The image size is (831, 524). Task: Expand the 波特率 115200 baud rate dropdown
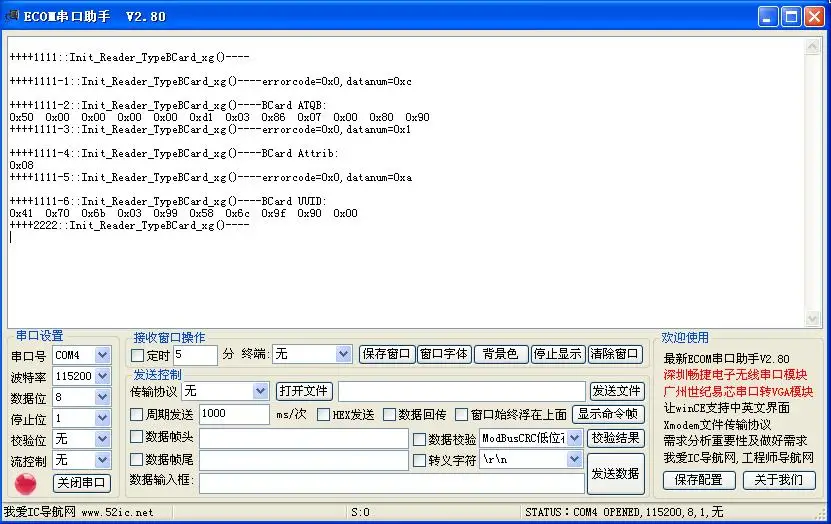[103, 376]
